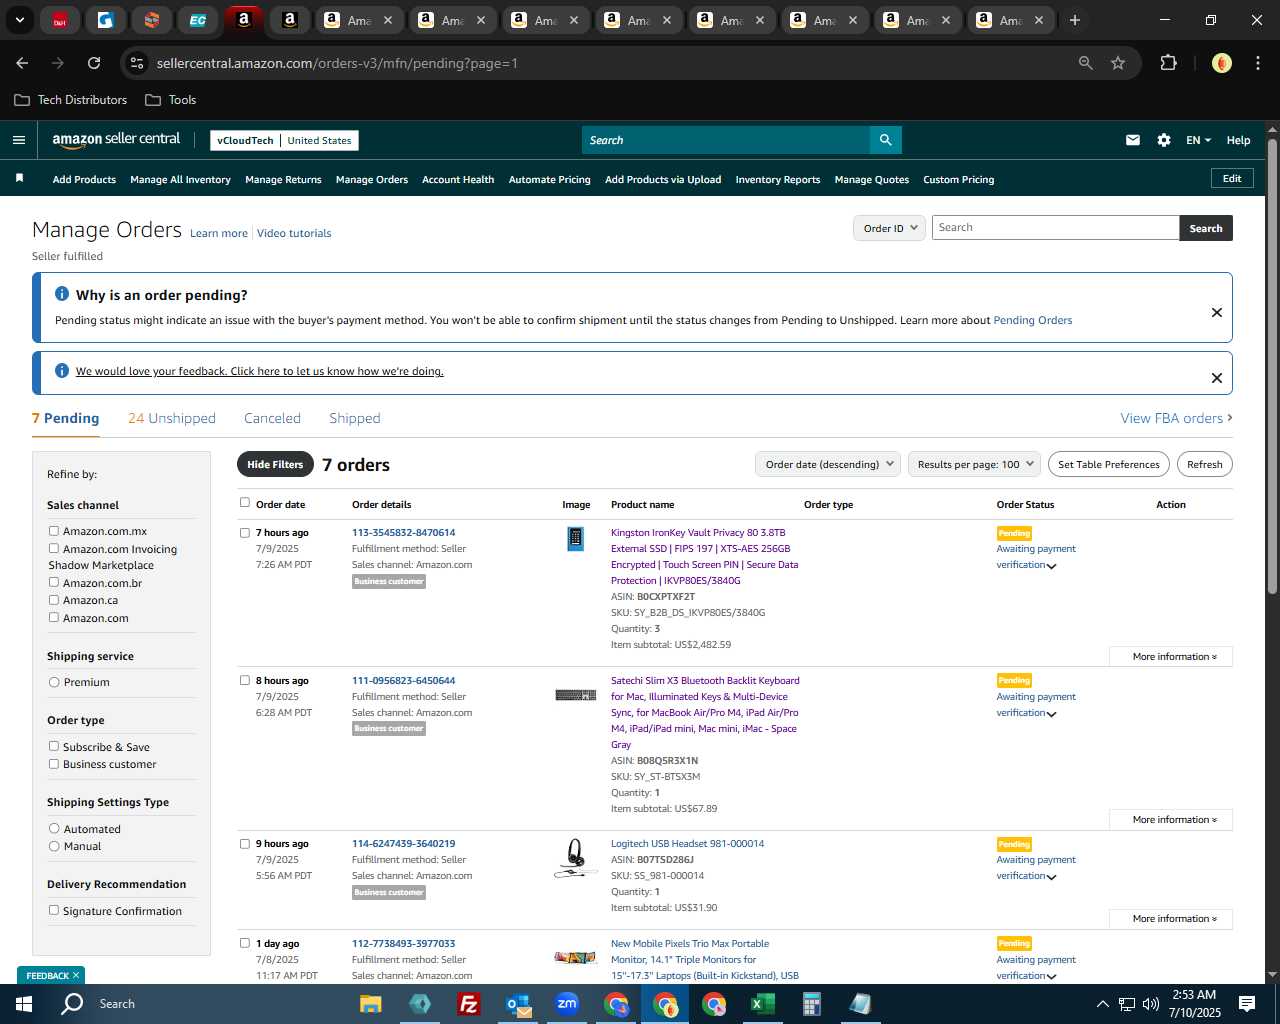Select the Premium shipping service radio
Image resolution: width=1280 pixels, height=1024 pixels.
coord(54,682)
